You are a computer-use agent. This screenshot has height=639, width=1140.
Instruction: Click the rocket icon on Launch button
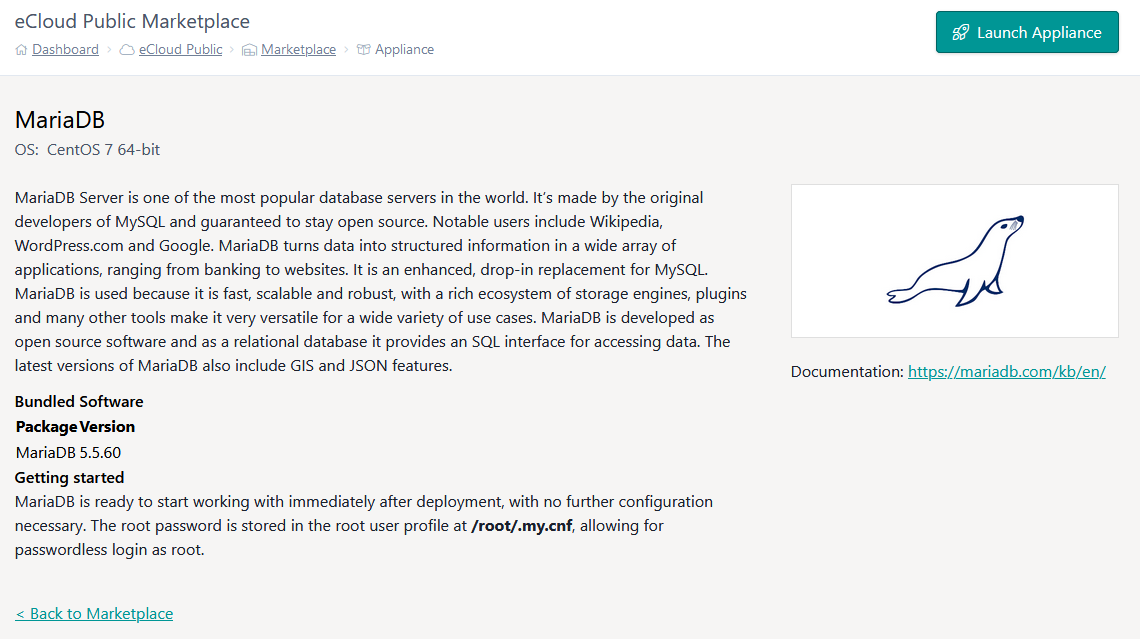960,33
